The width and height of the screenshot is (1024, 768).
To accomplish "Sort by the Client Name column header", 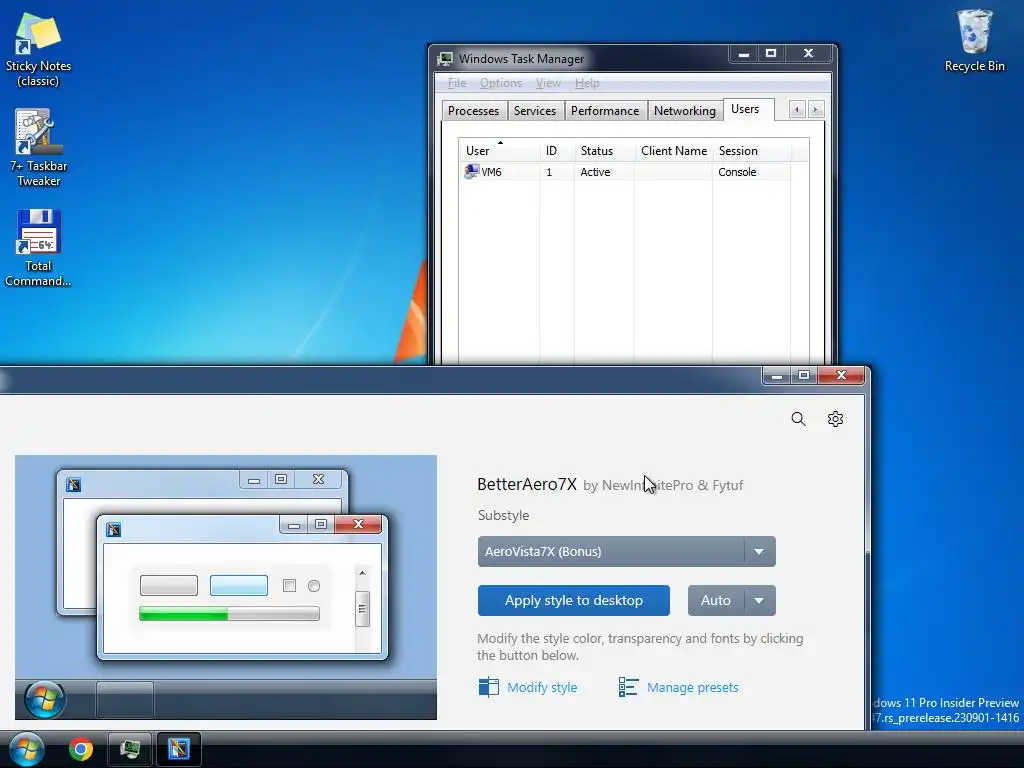I will [673, 150].
